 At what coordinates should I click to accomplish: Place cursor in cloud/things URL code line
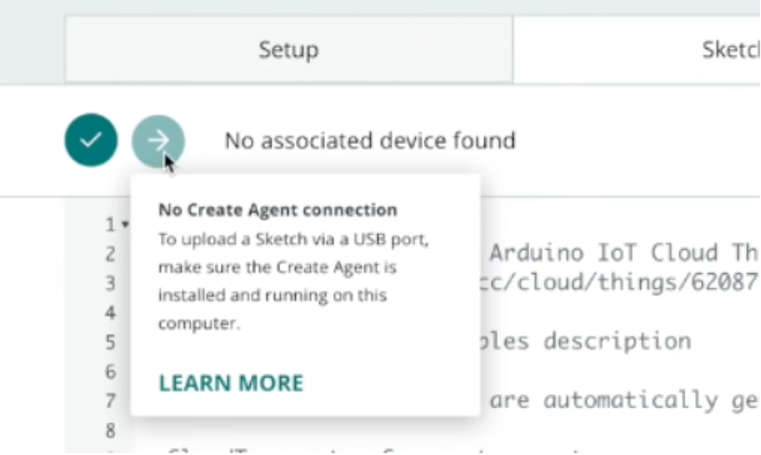pyautogui.click(x=619, y=282)
